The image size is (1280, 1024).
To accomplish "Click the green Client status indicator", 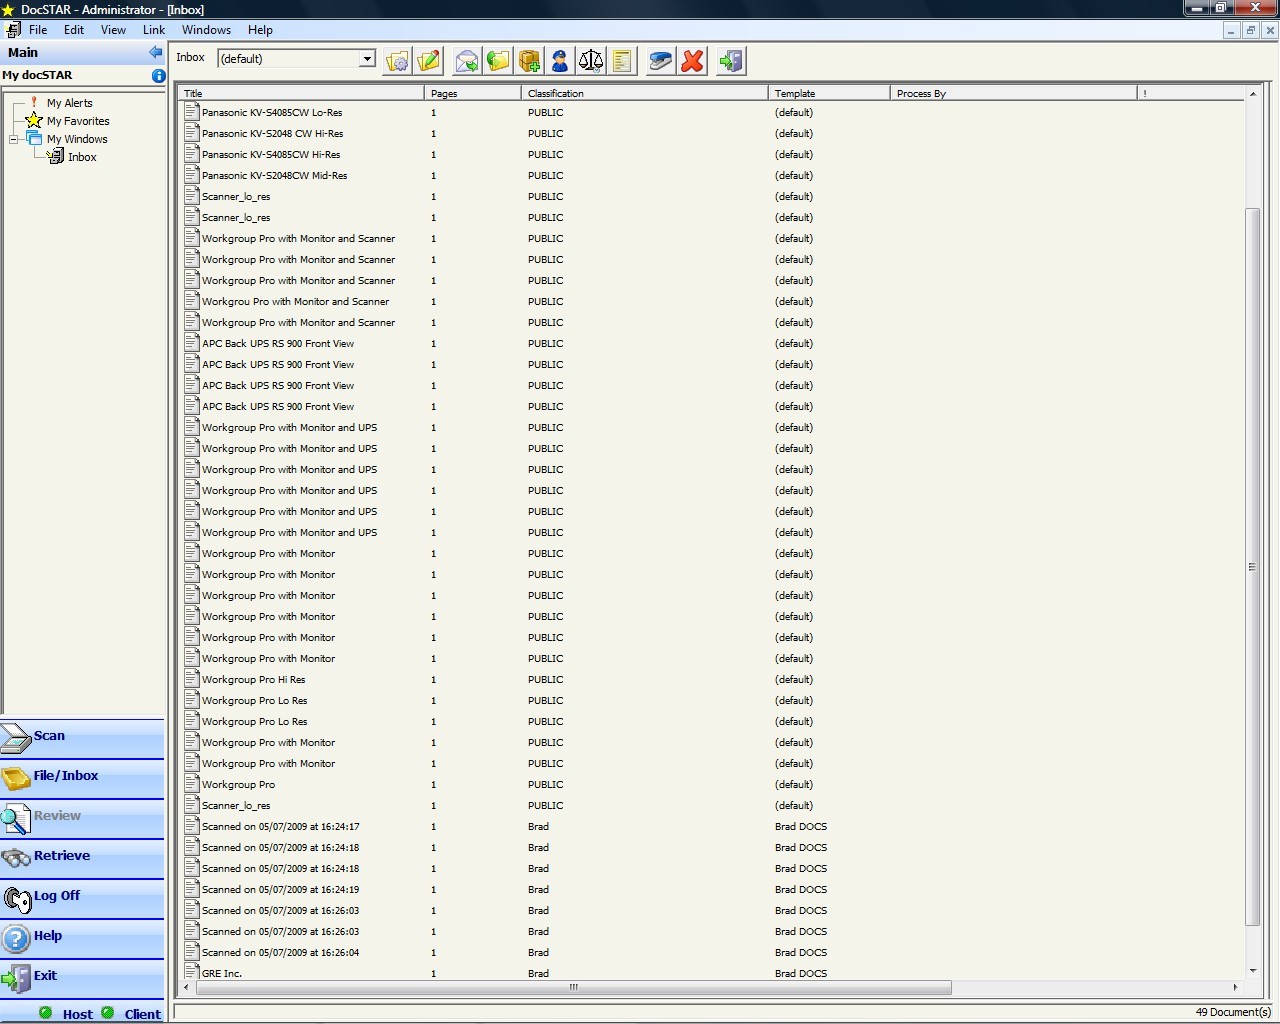I will (x=108, y=1013).
